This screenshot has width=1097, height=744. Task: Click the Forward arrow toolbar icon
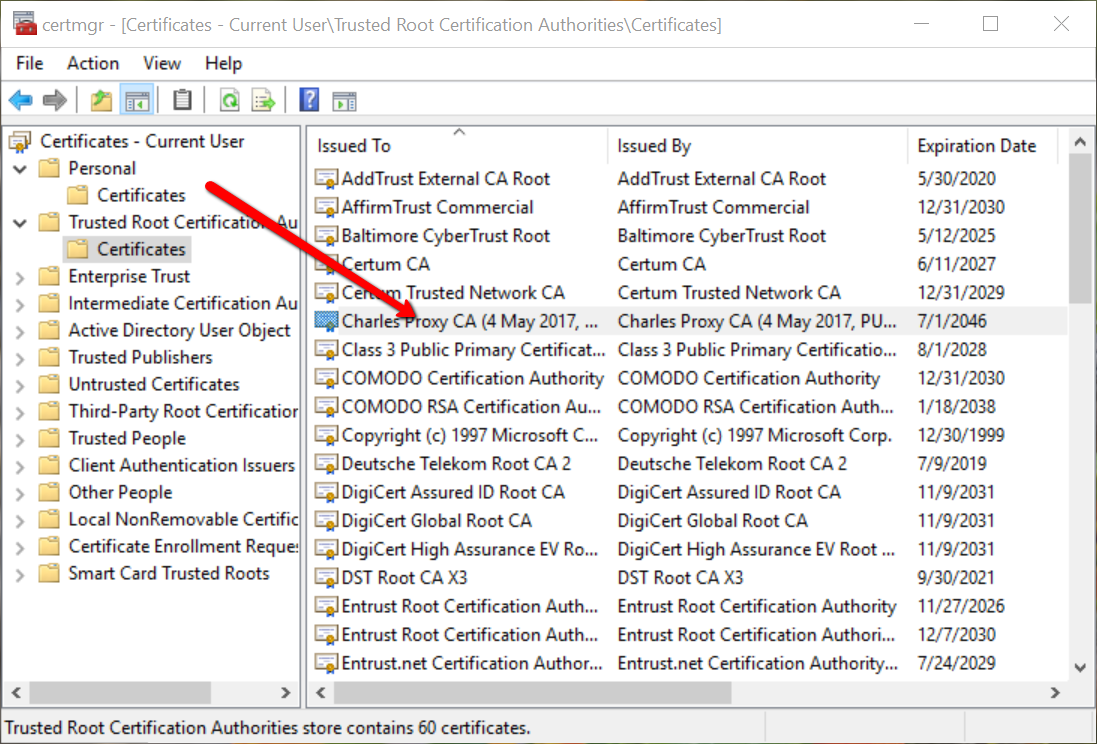(55, 101)
